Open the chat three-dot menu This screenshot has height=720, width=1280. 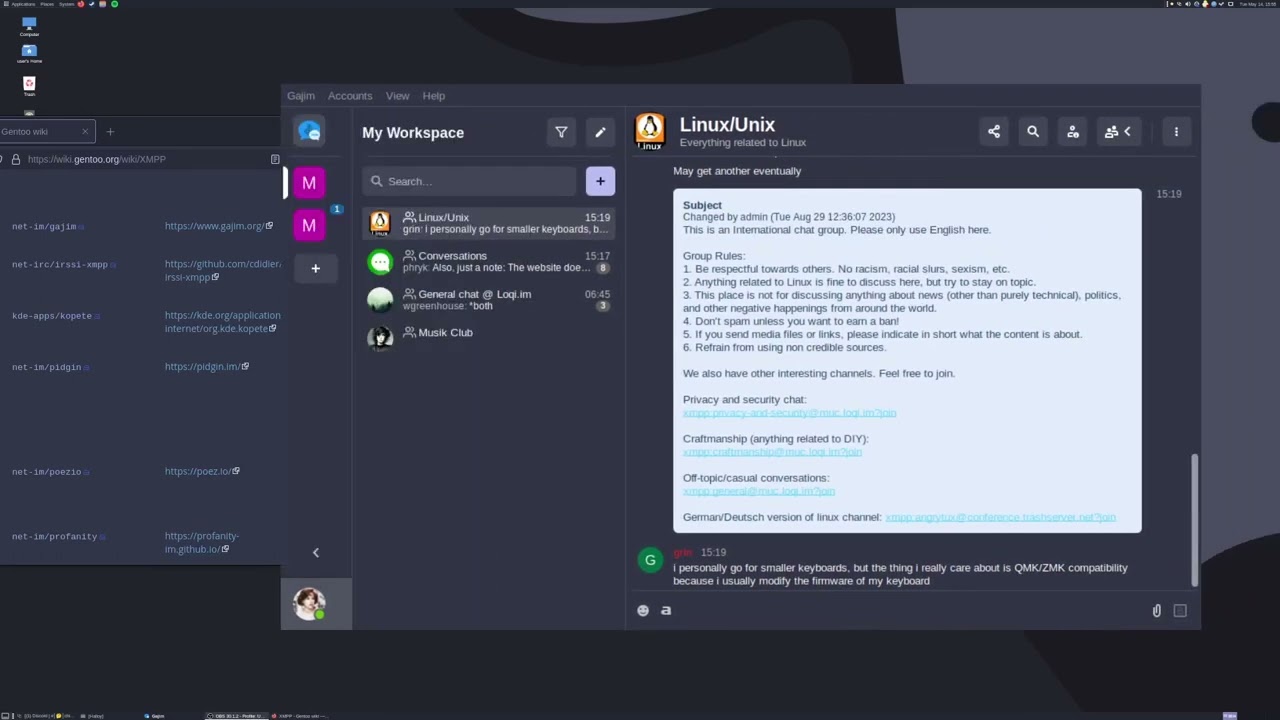tap(1176, 132)
